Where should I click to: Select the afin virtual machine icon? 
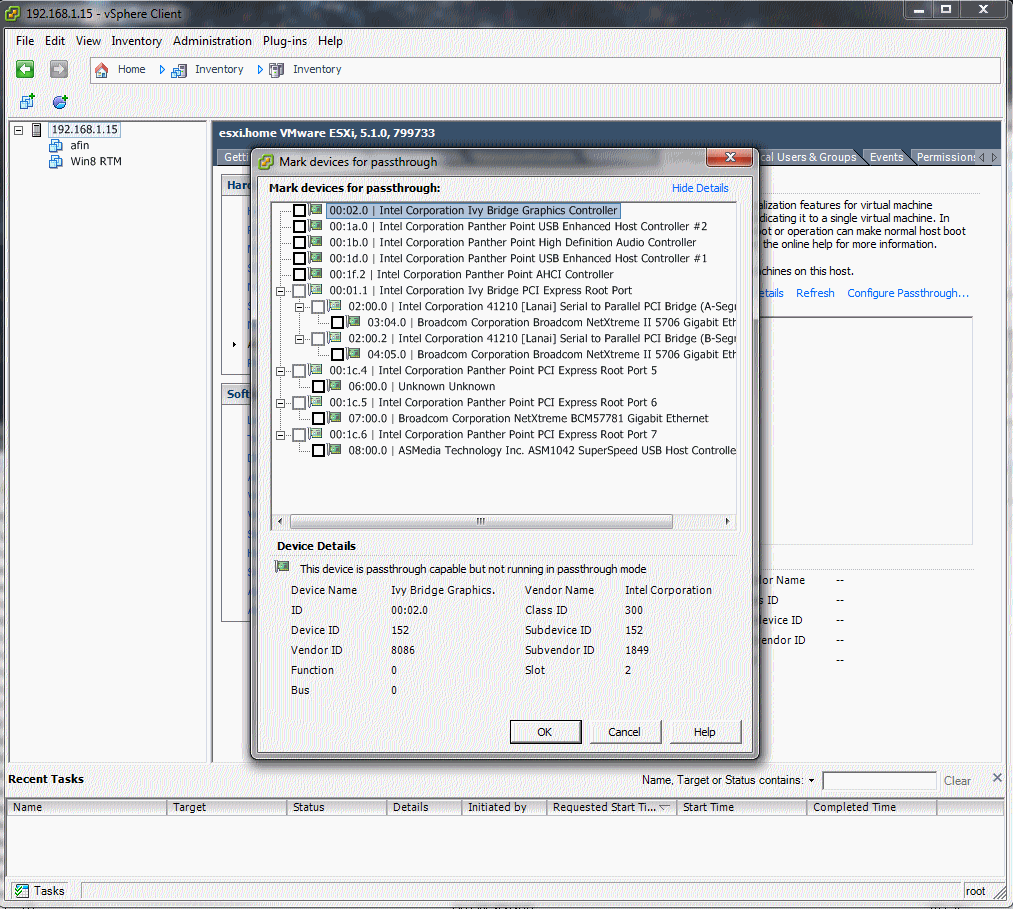(x=56, y=146)
